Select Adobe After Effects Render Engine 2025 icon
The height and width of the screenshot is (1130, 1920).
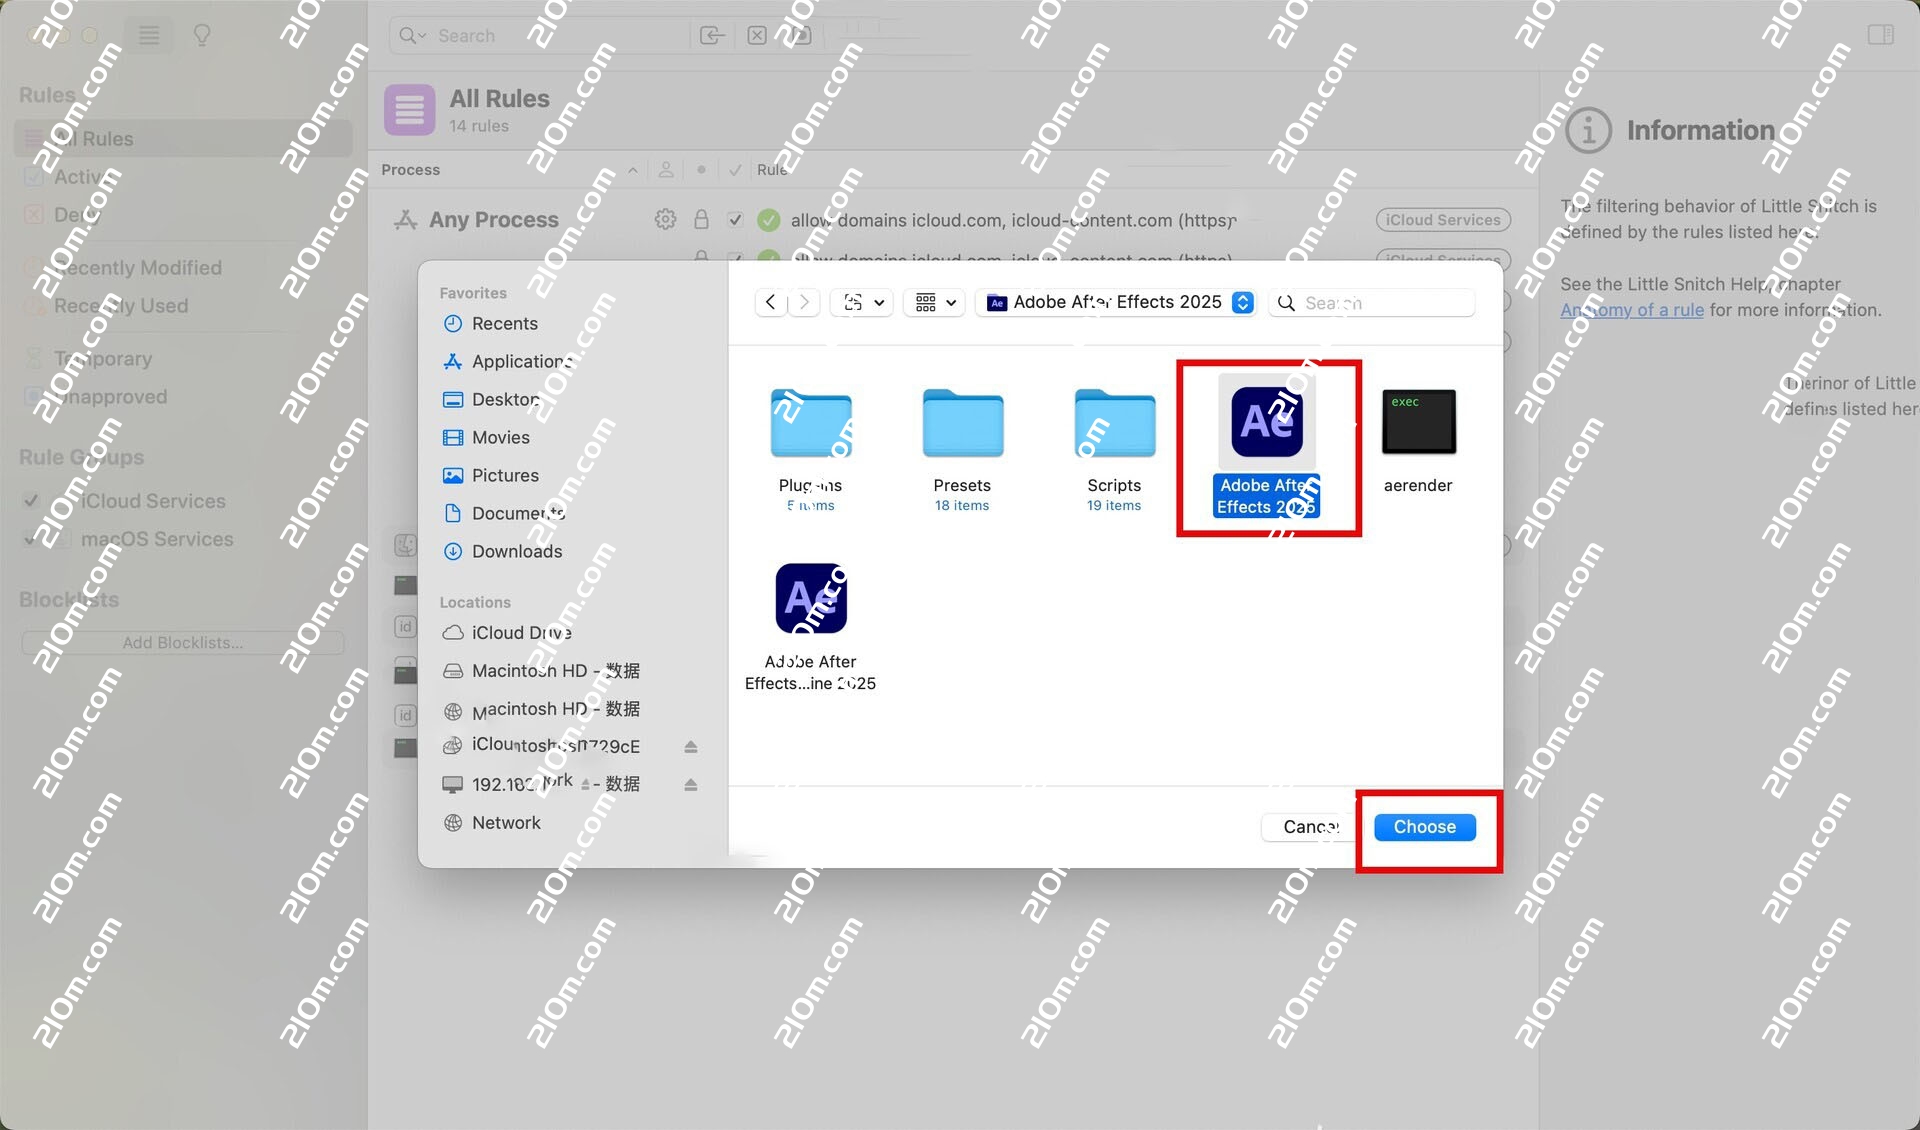810,598
